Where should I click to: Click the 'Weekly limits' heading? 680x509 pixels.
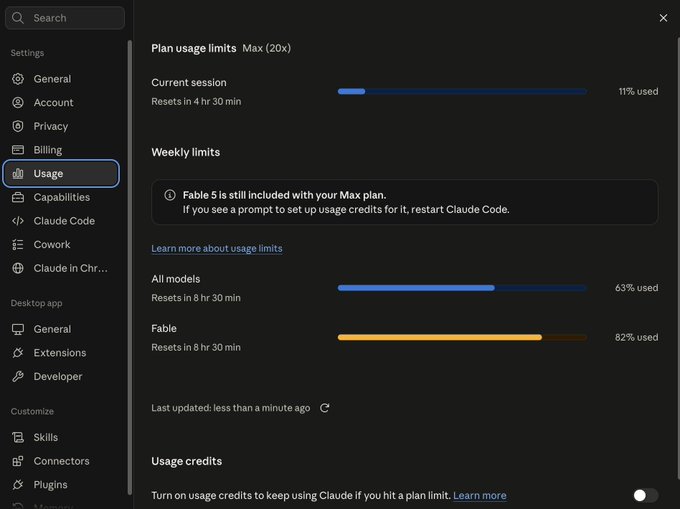[x=186, y=152]
